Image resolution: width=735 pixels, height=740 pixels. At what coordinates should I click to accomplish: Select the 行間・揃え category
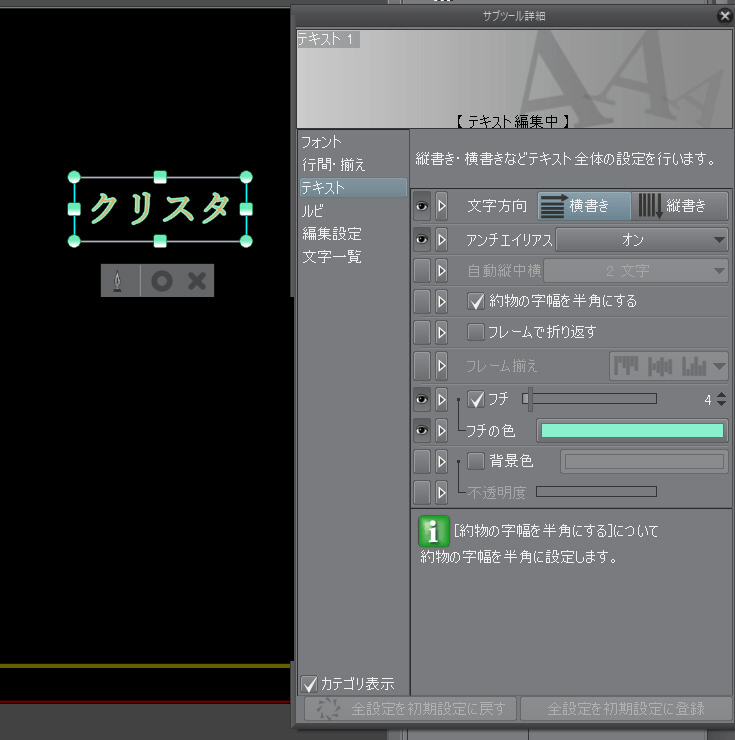[x=334, y=164]
